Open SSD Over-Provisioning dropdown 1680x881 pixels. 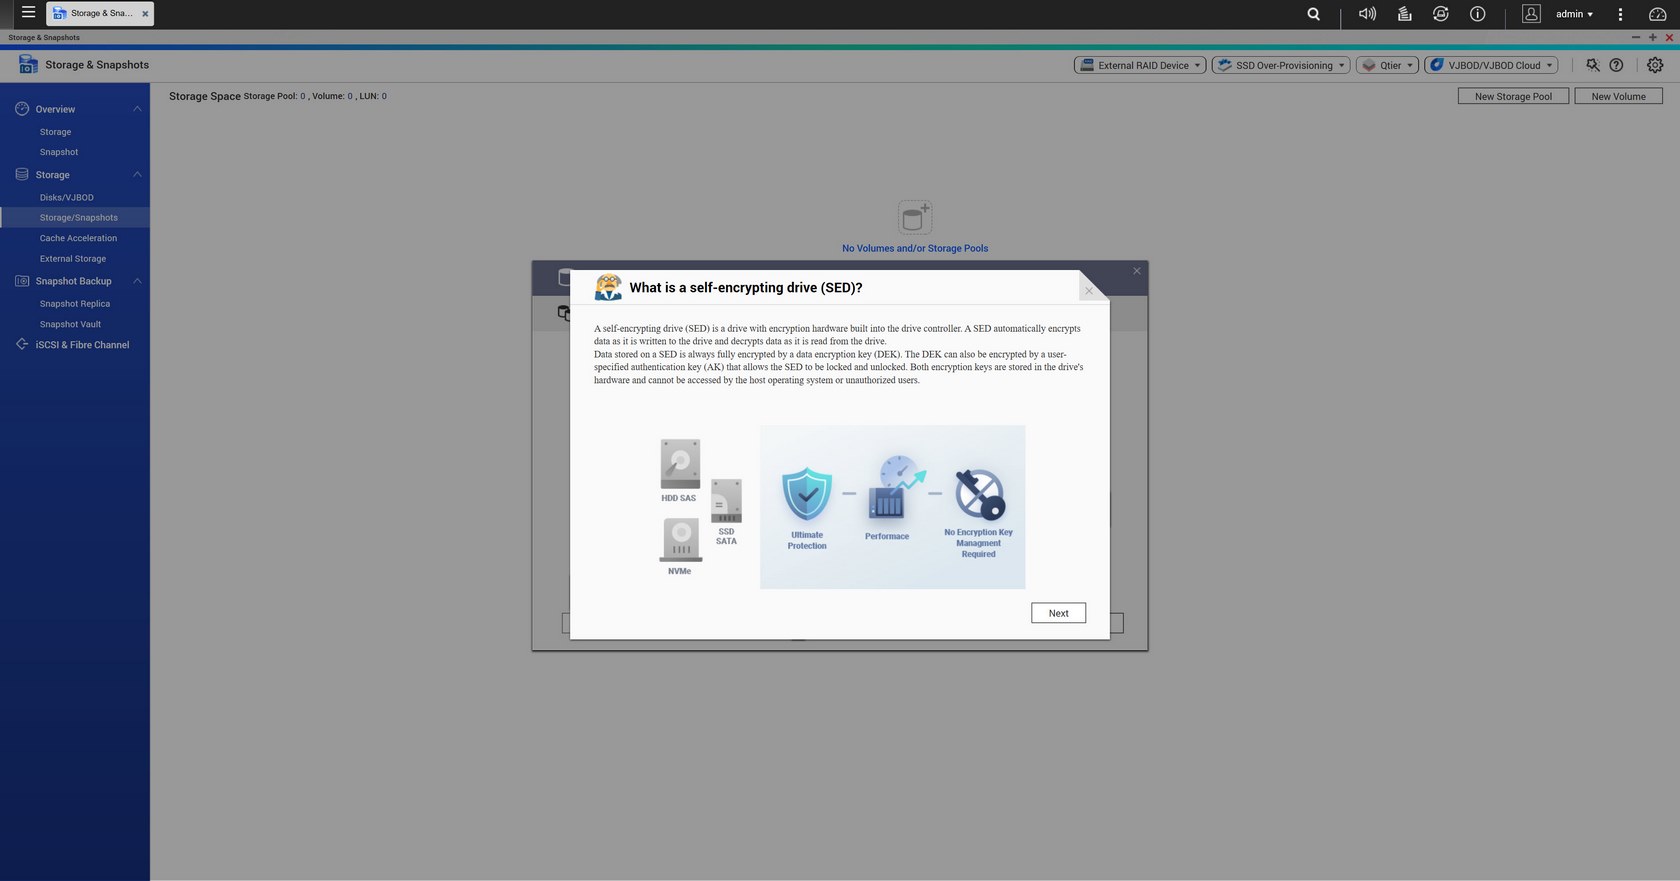point(1281,65)
